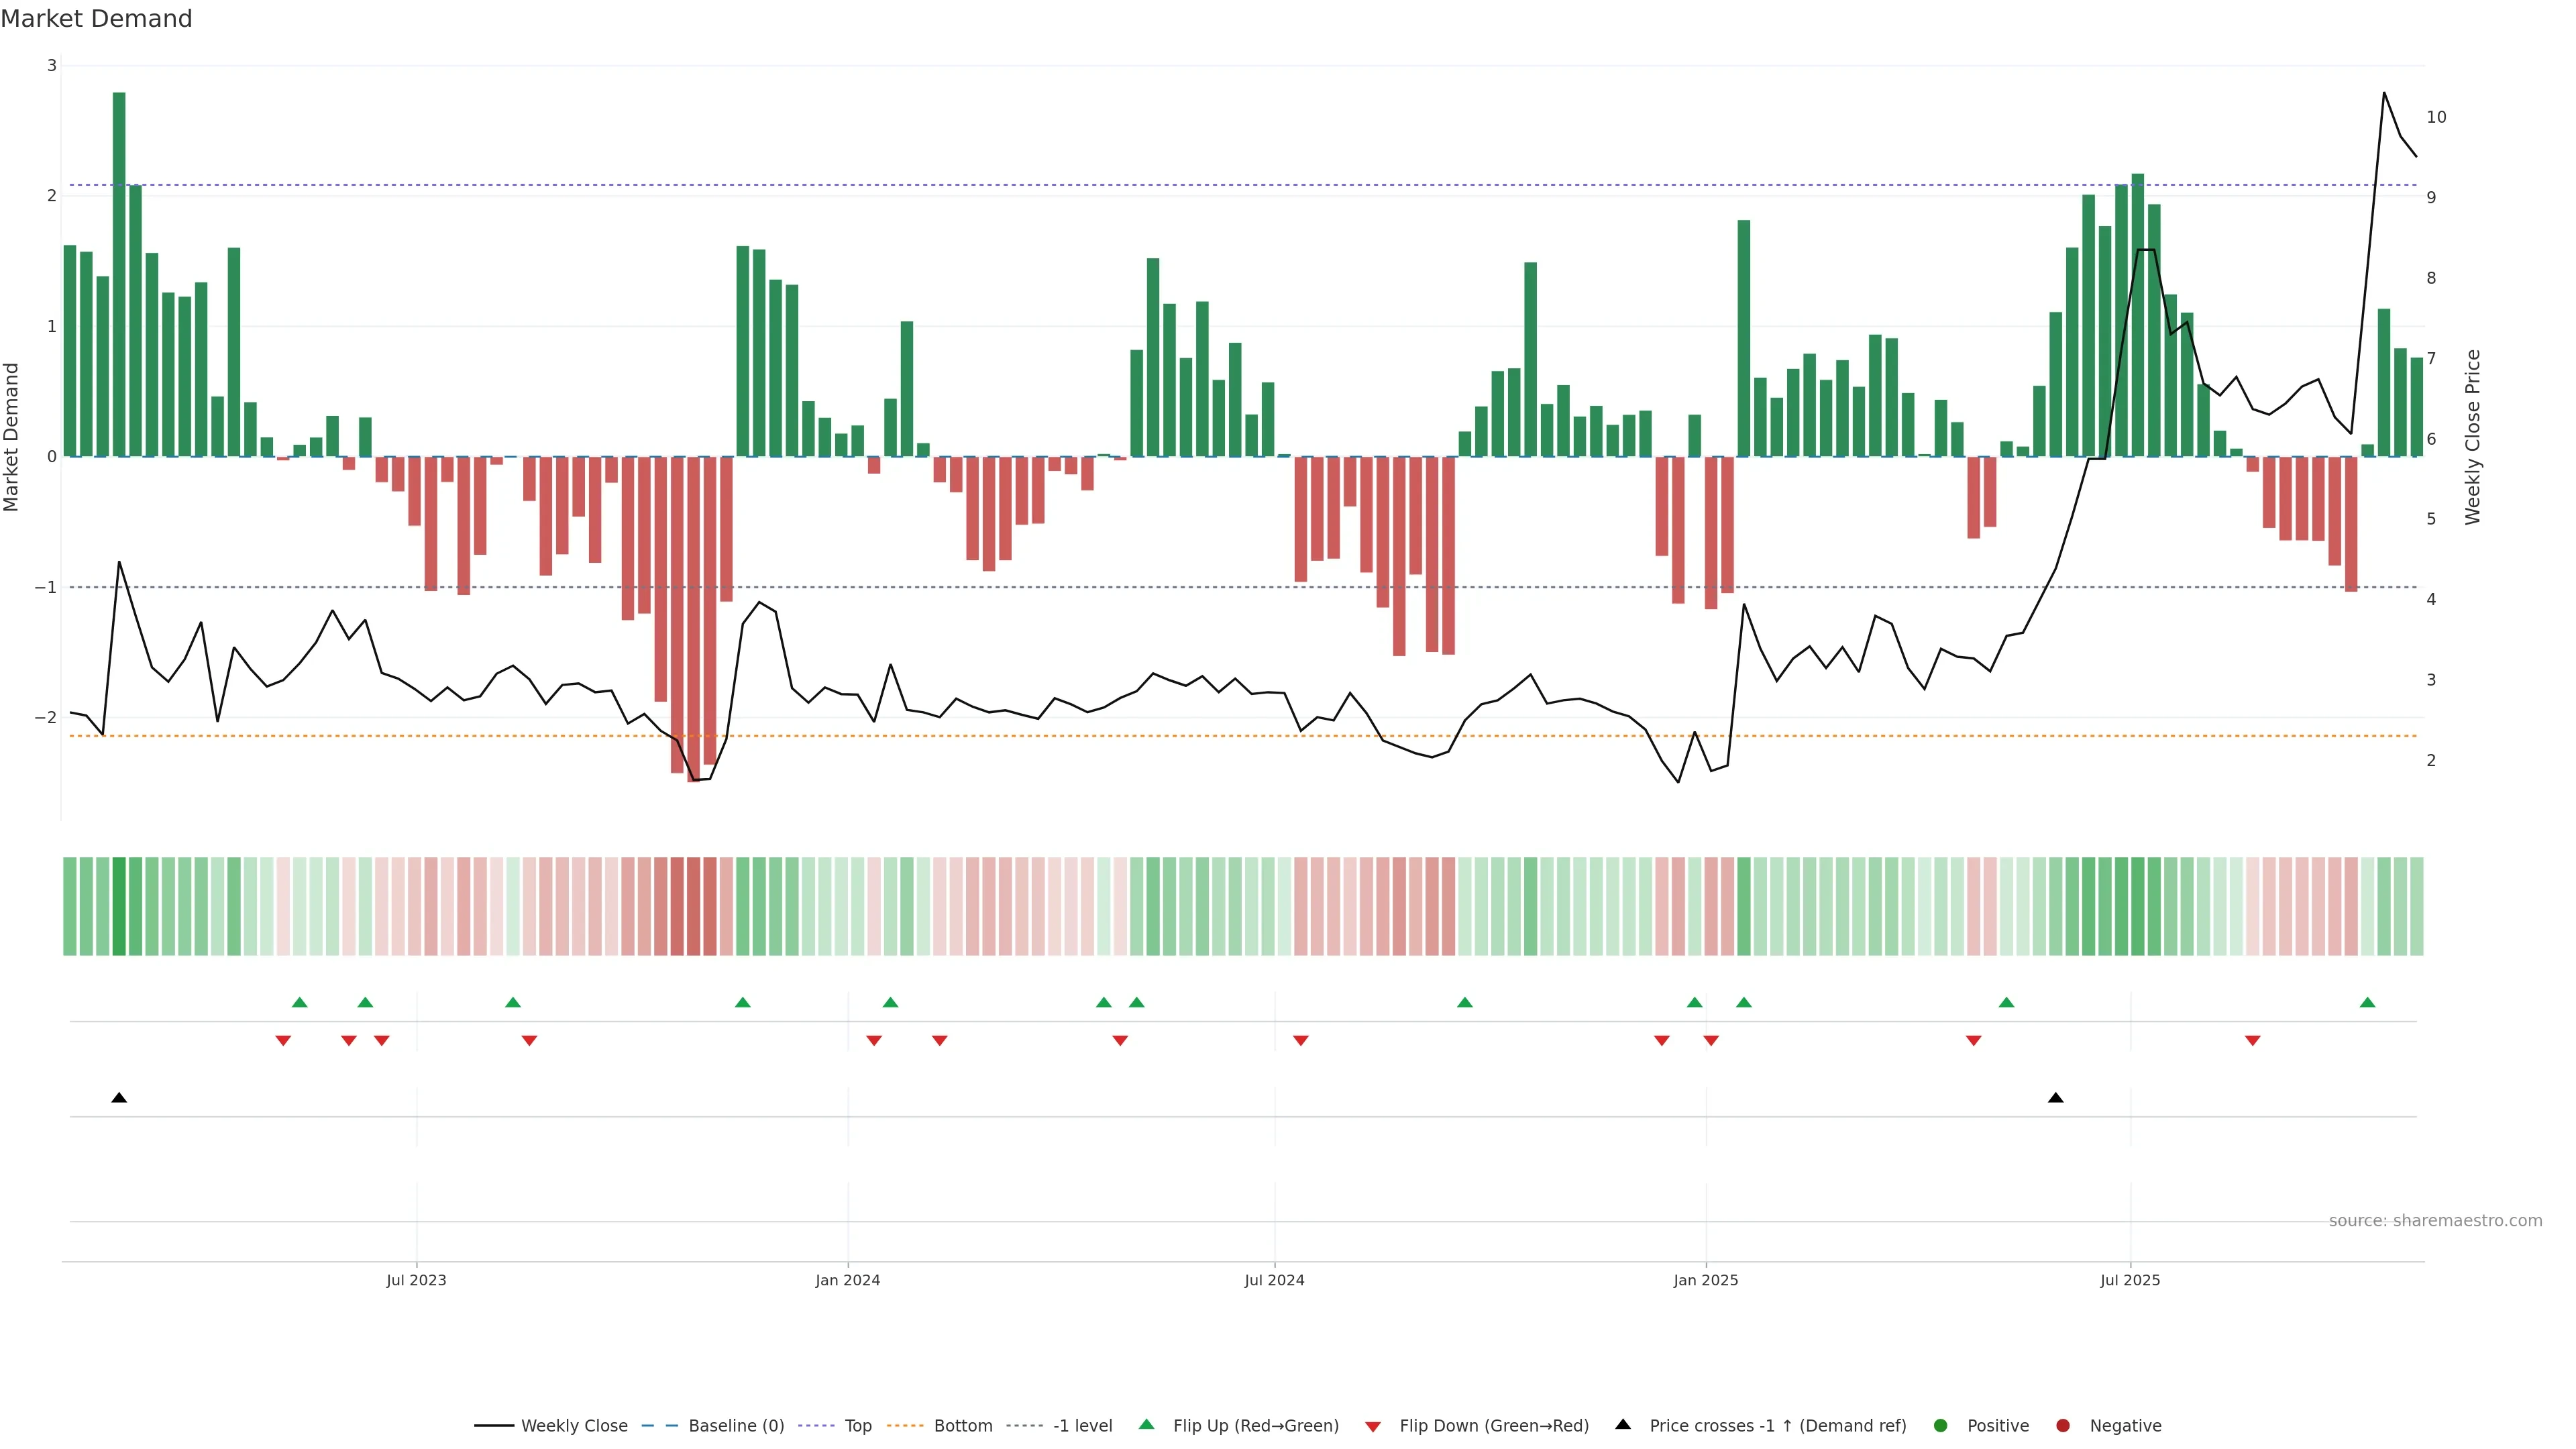Click the Weekly Close Price axis title
The height and width of the screenshot is (1449, 2576).
point(2472,437)
